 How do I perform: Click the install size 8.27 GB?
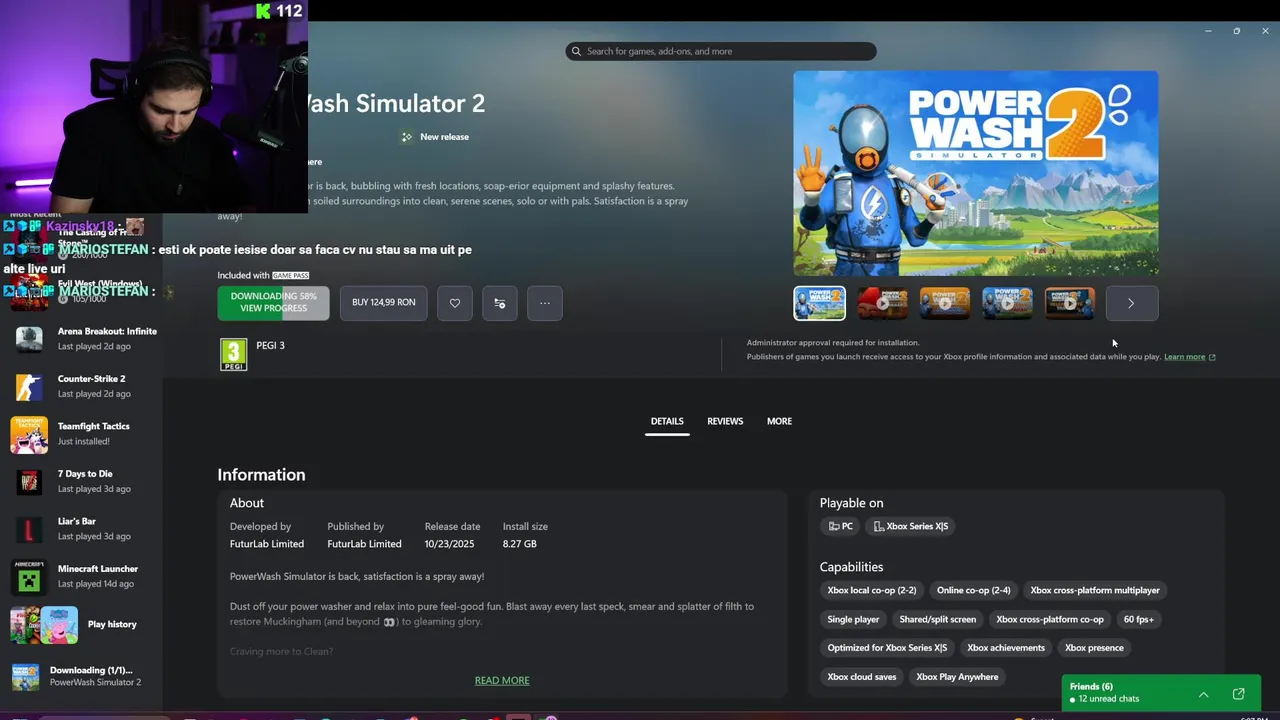coord(519,544)
